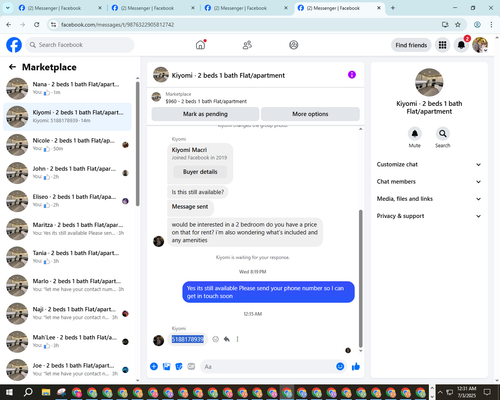Open the Facebook logo home link
The width and height of the screenshot is (500, 400).
click(14, 45)
